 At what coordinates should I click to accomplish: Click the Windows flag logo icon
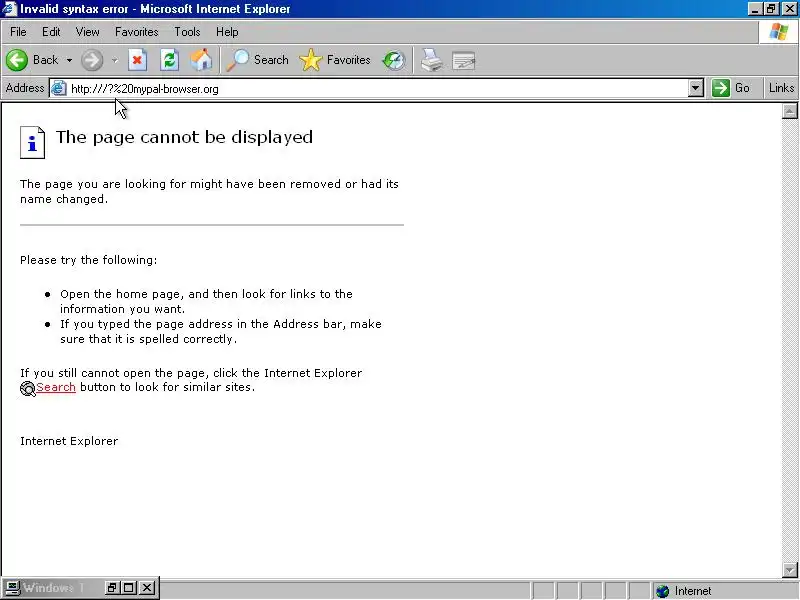pos(779,32)
